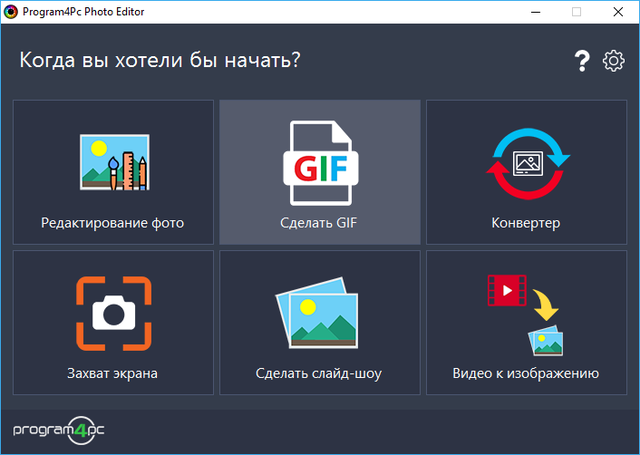Choose the "Захват экрана" text label
Image resolution: width=640 pixels, height=455 pixels.
click(x=113, y=374)
